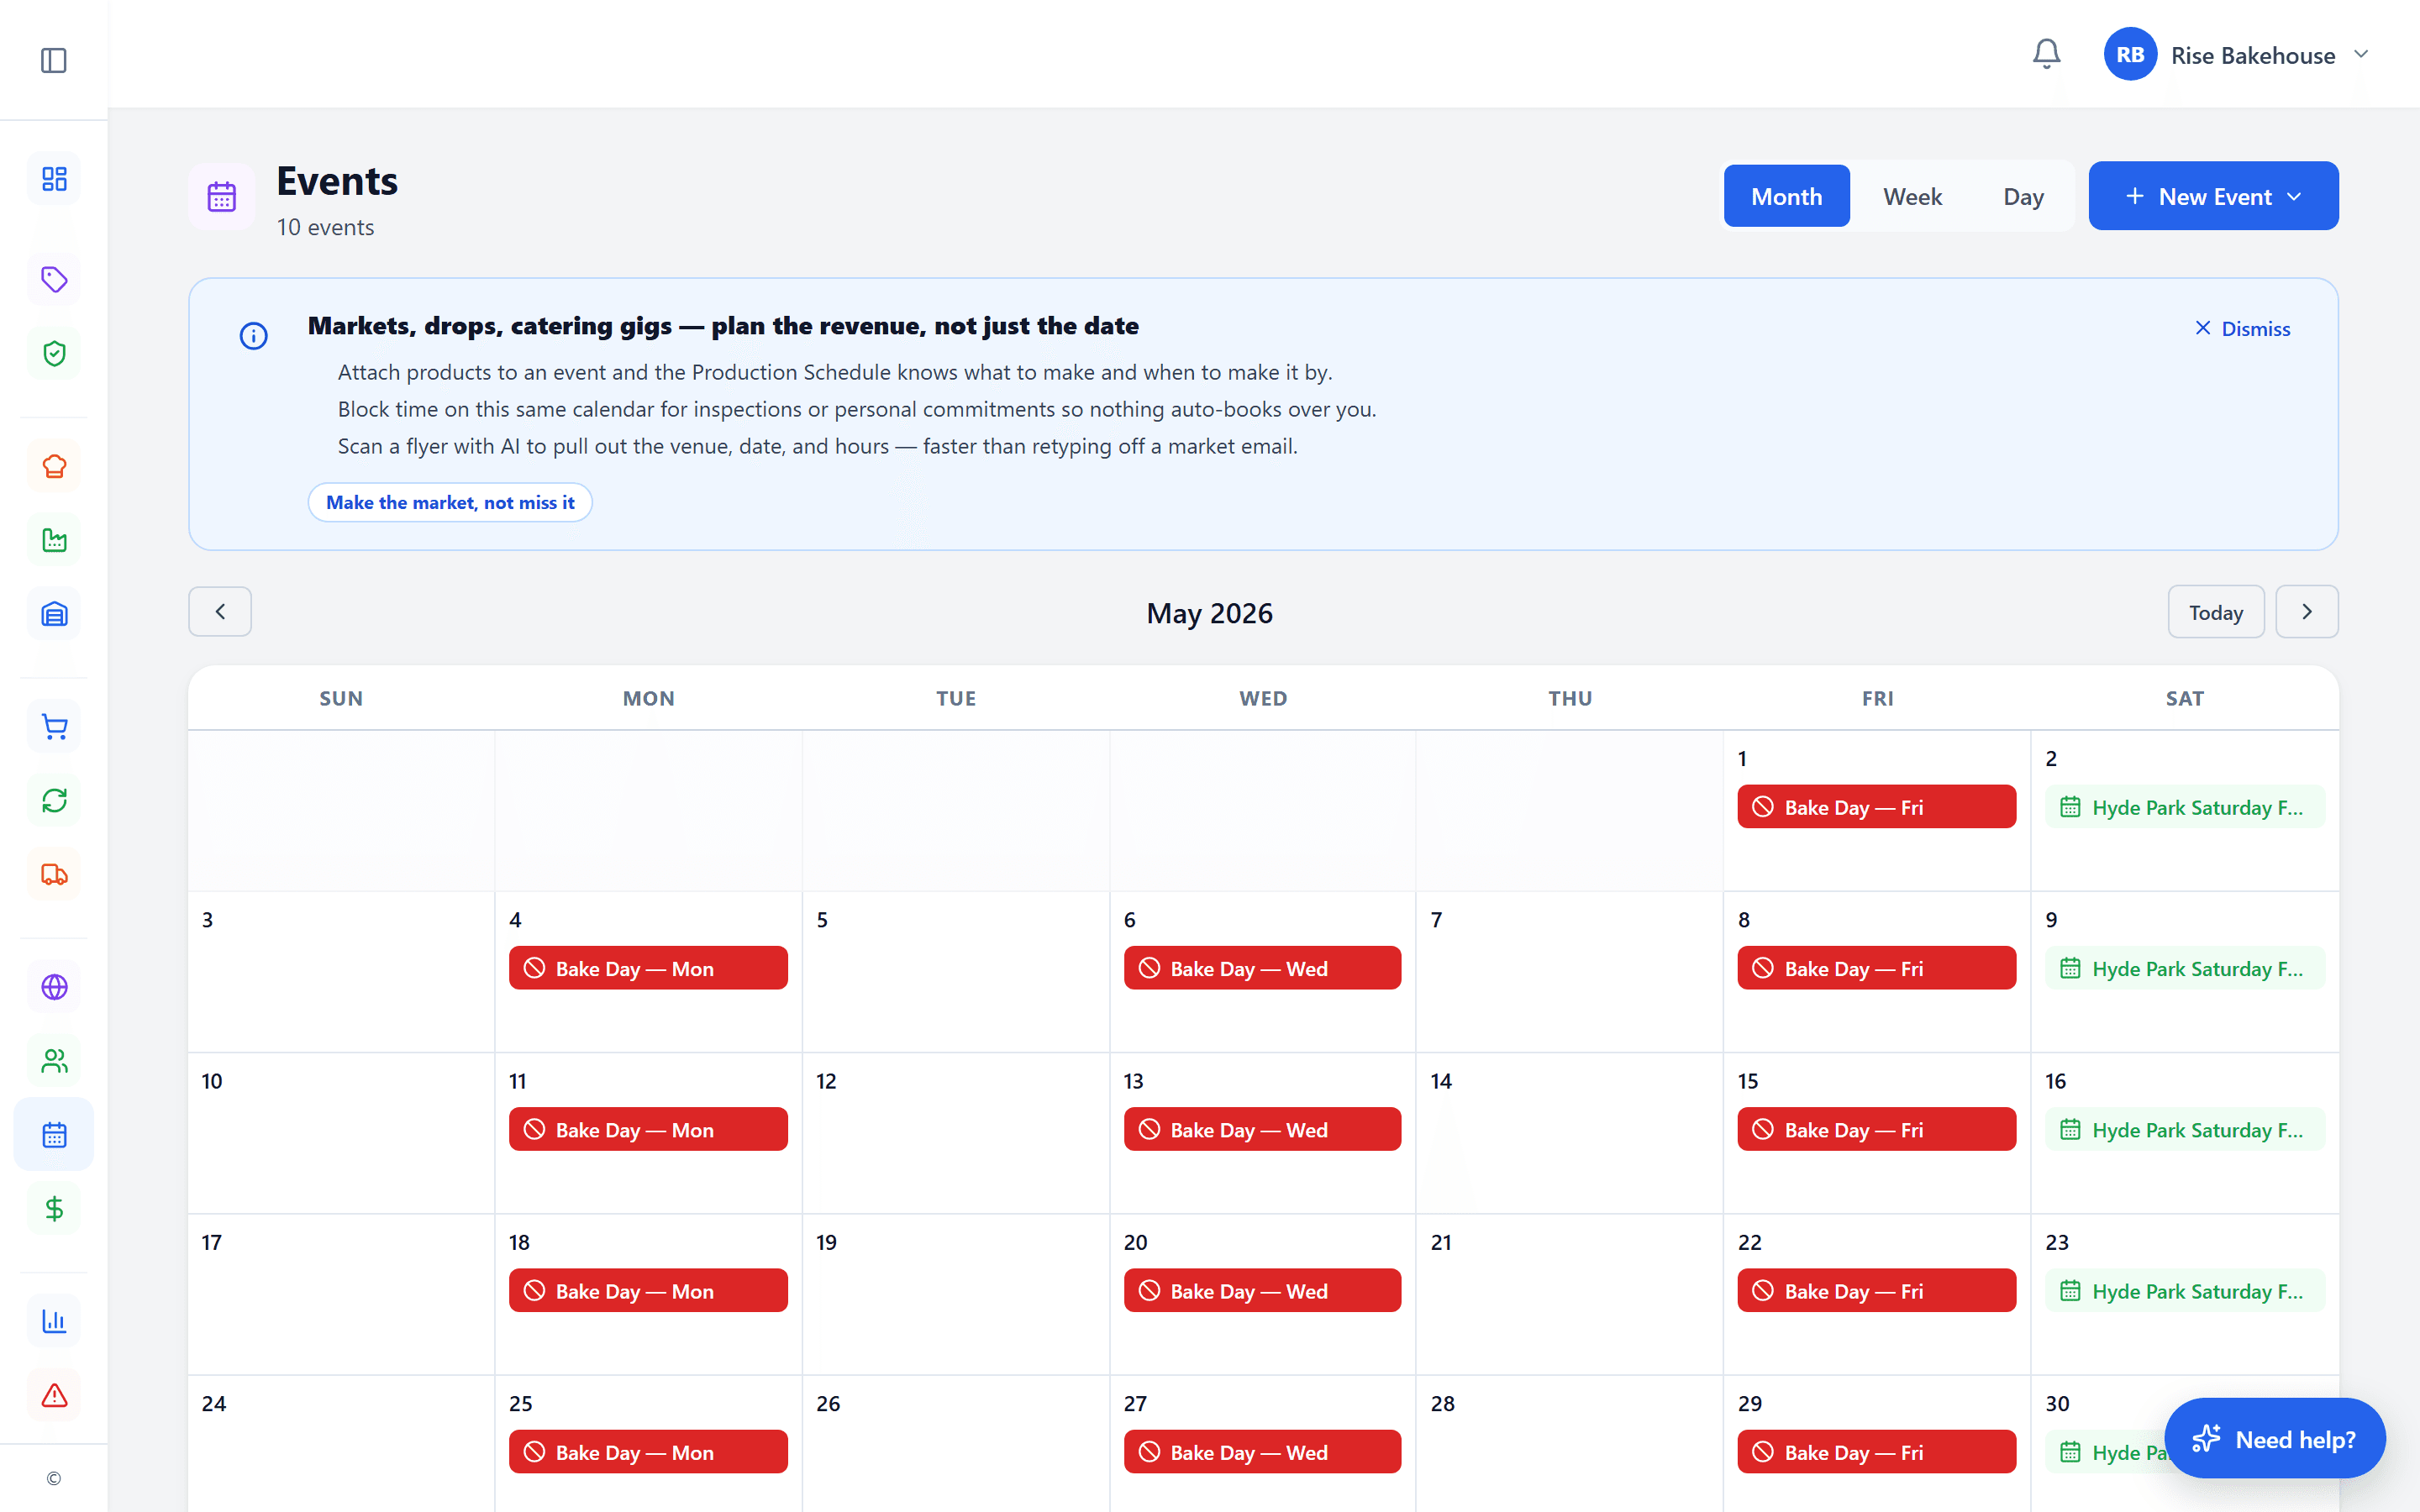Open Bake Day — Fri on May 29

pyautogui.click(x=1876, y=1451)
